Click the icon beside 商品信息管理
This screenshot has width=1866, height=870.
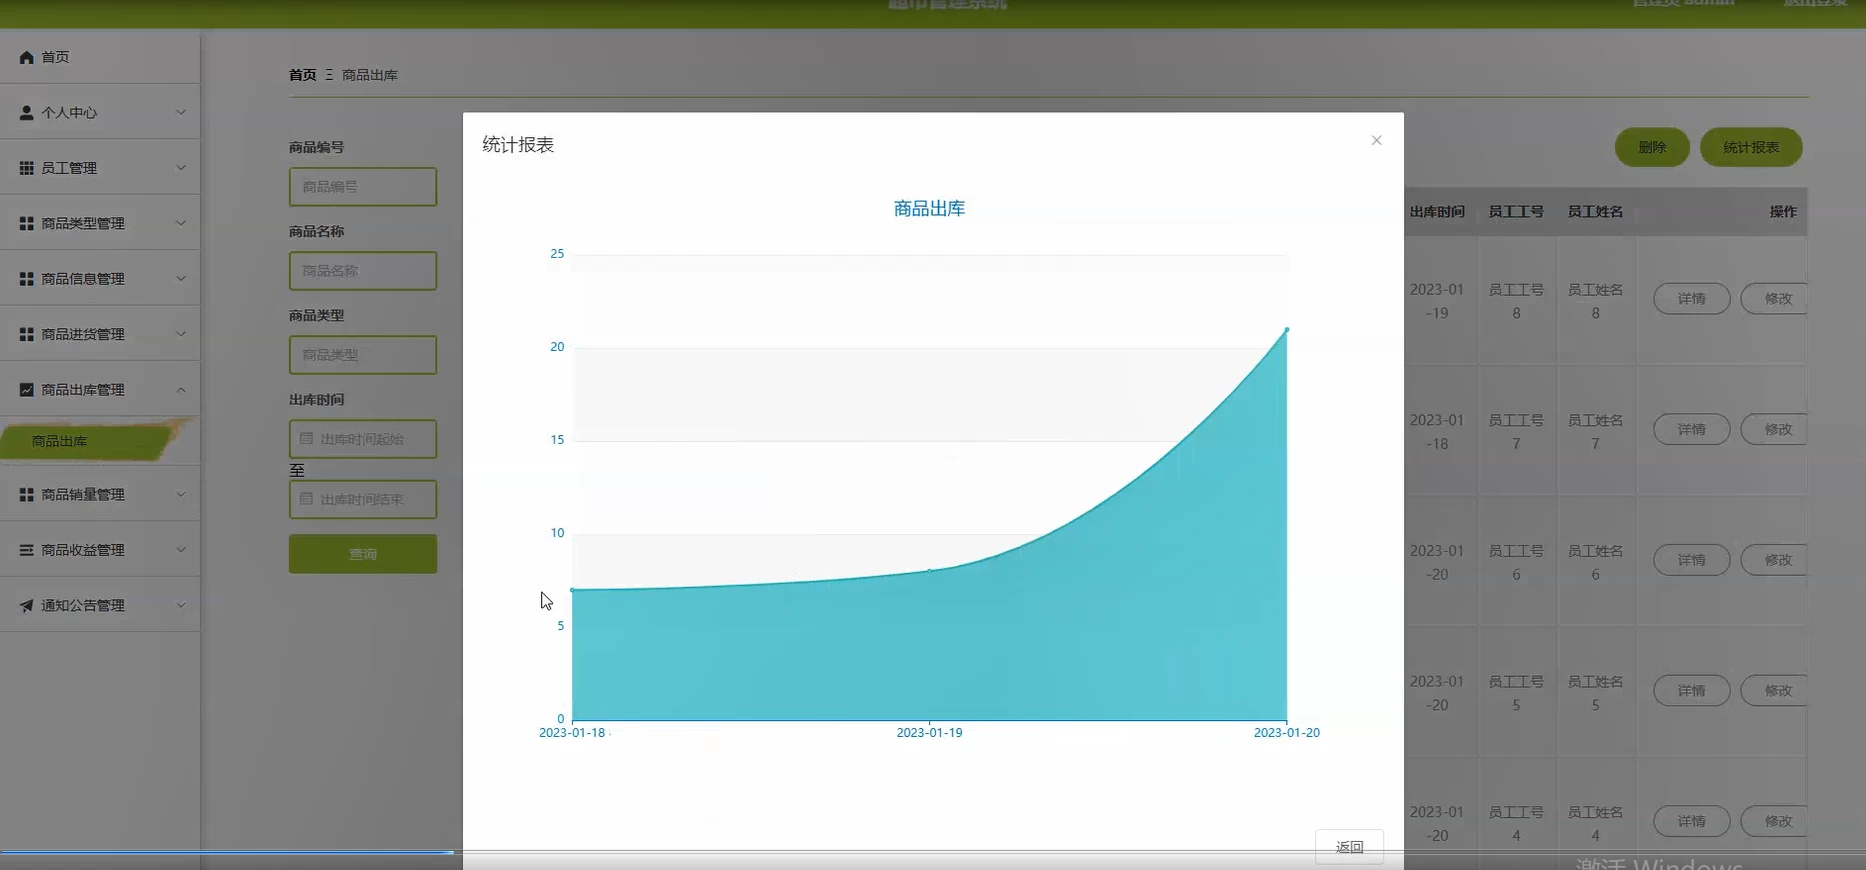[27, 279]
